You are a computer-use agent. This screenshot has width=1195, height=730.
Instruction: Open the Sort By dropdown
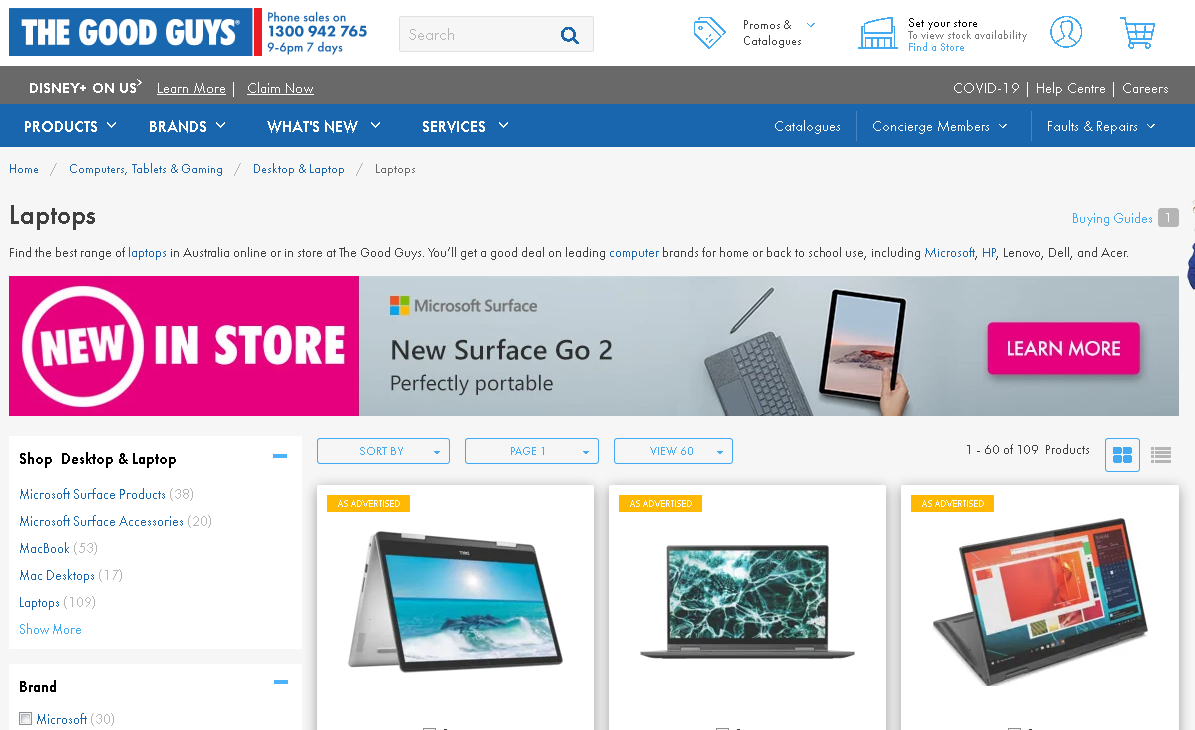coord(383,451)
